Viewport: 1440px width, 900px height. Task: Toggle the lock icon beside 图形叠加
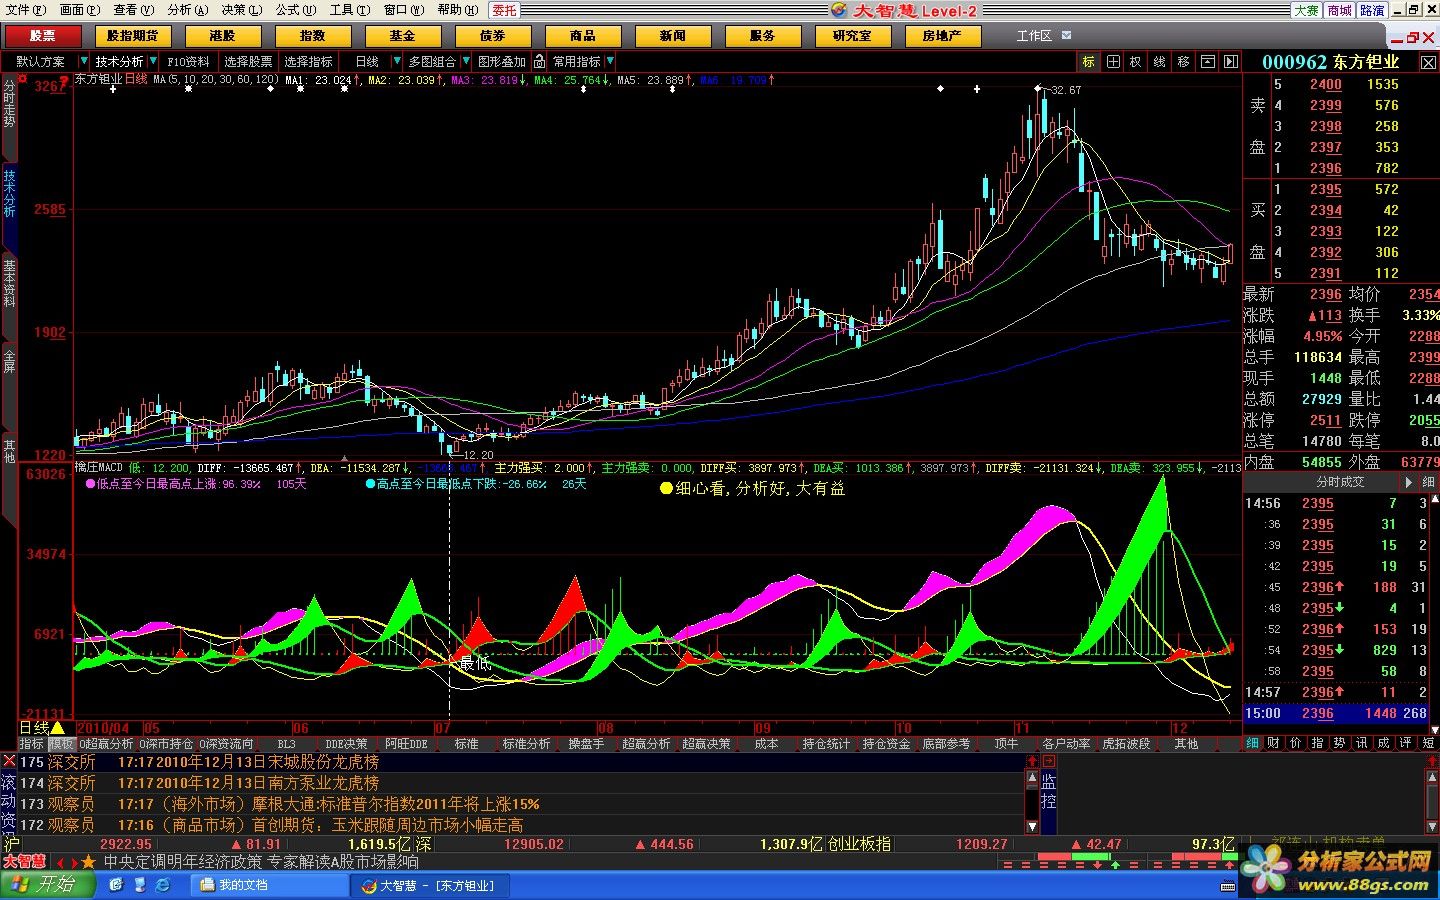pos(539,62)
